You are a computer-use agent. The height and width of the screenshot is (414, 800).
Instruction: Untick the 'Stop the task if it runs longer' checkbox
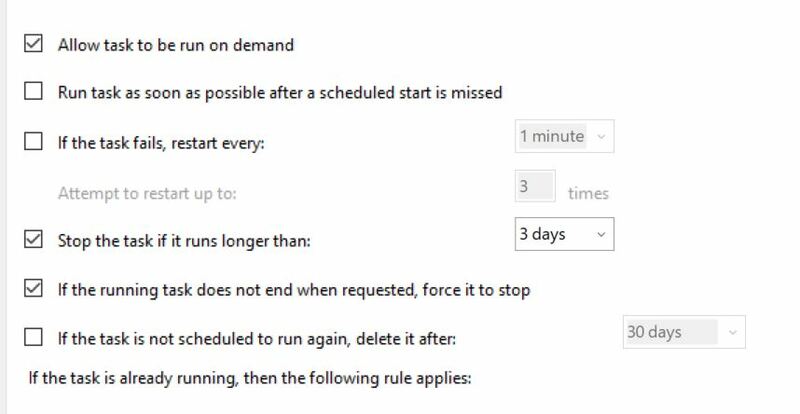(x=33, y=239)
